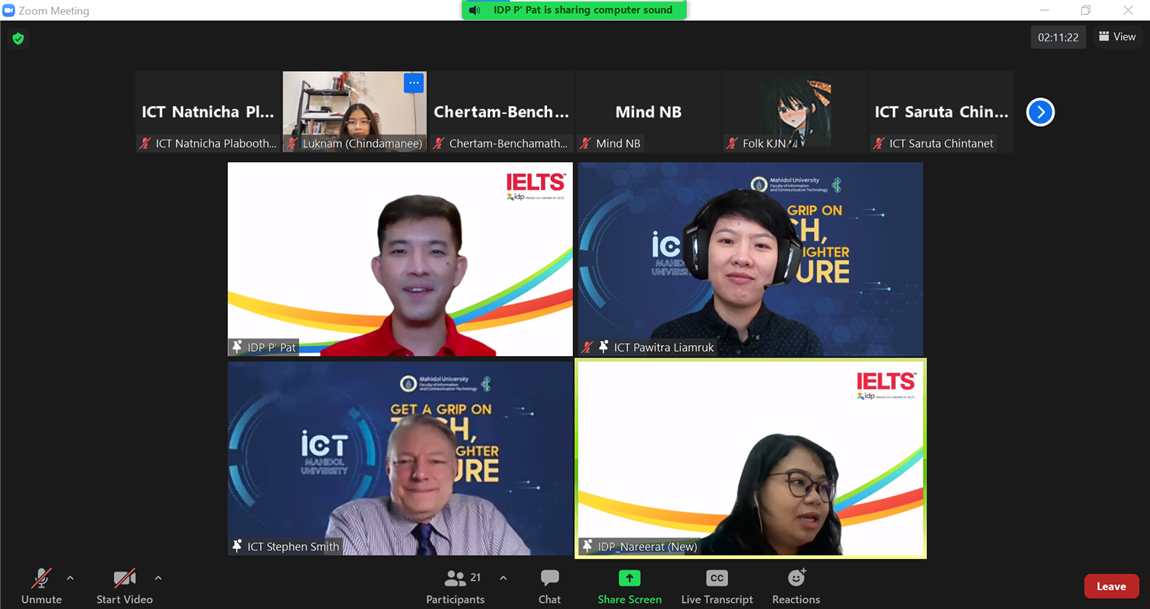Show next page of participant thumbnails
This screenshot has width=1150, height=609.
[1040, 112]
